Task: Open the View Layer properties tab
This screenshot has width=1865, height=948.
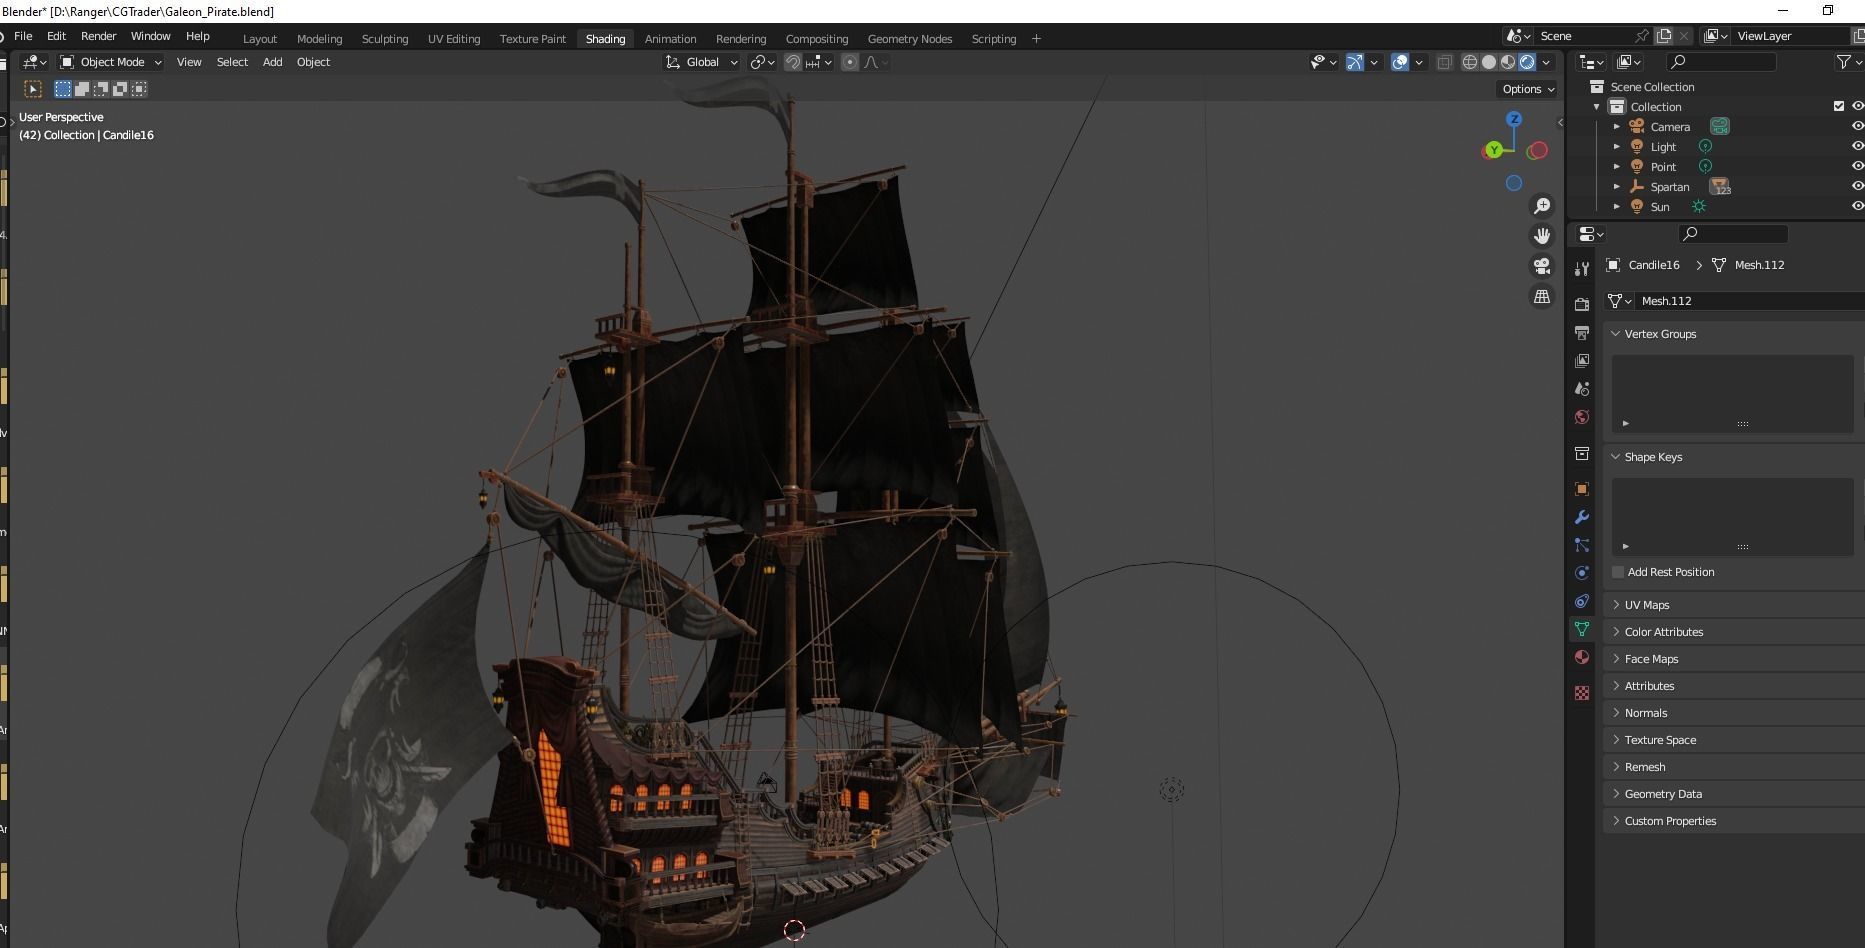Action: click(x=1582, y=360)
